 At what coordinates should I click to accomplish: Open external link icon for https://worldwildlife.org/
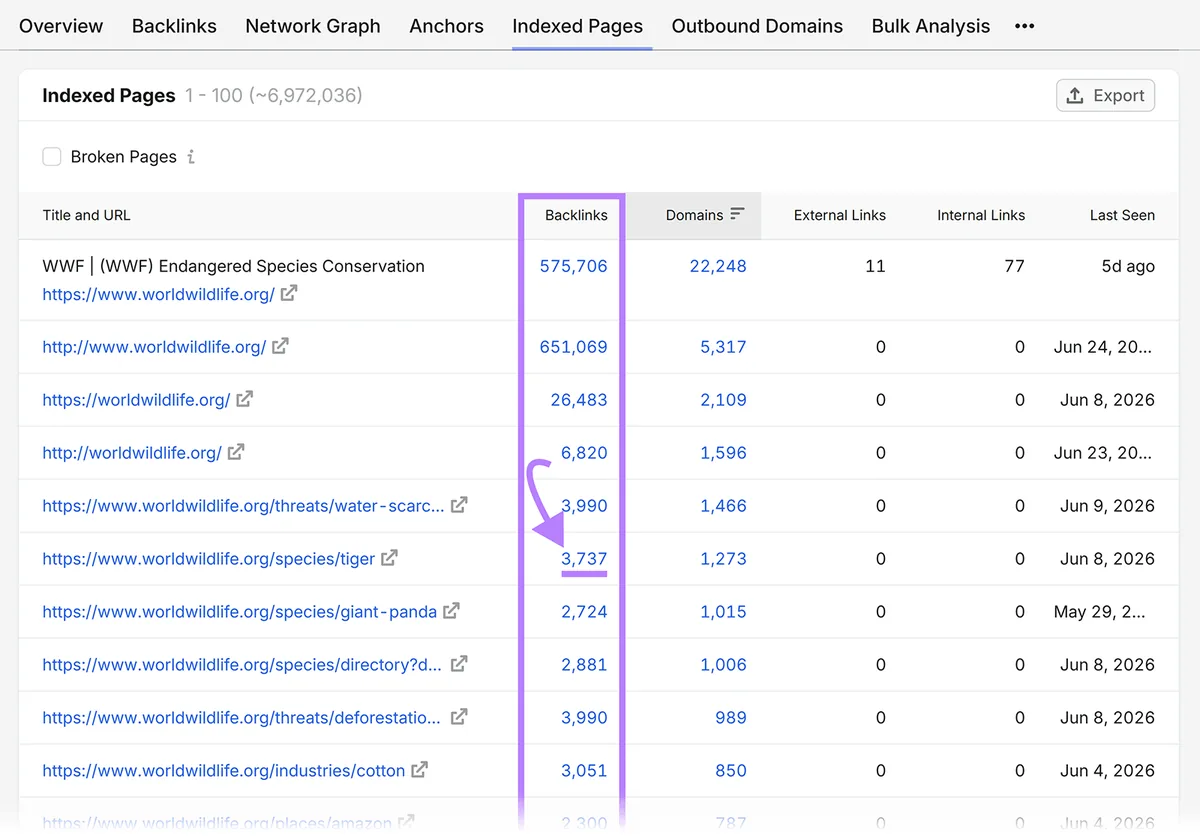(x=244, y=399)
